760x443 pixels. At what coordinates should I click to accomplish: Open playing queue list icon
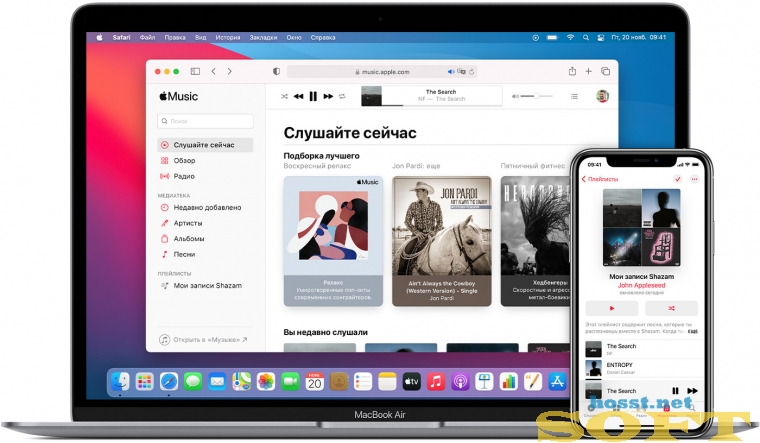click(574, 96)
